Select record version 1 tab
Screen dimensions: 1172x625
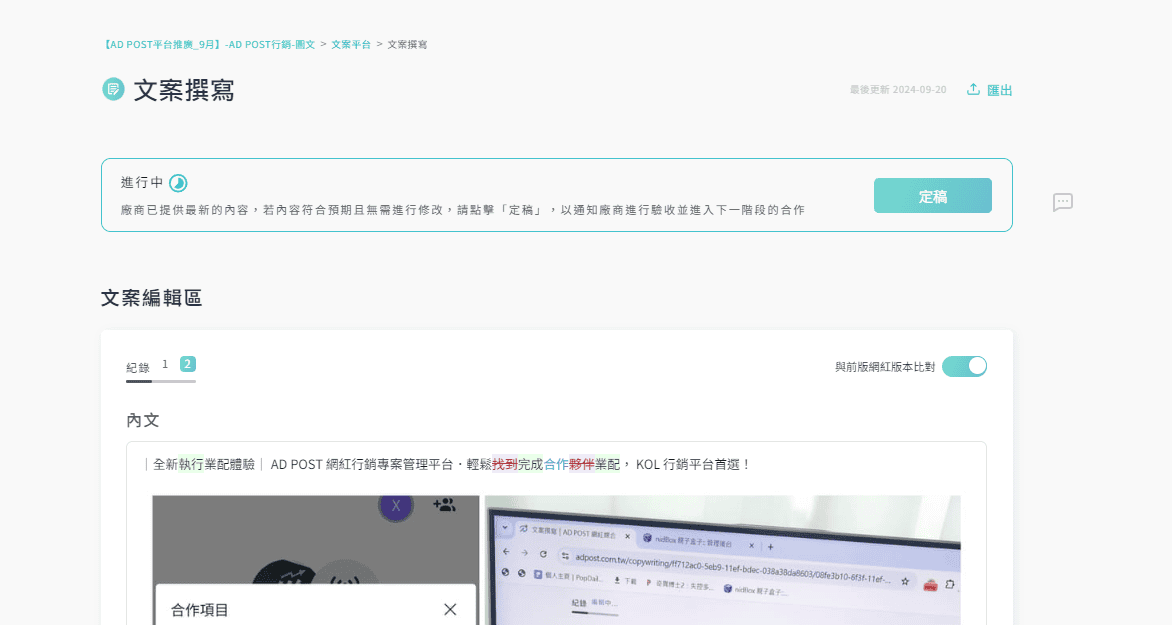[165, 364]
